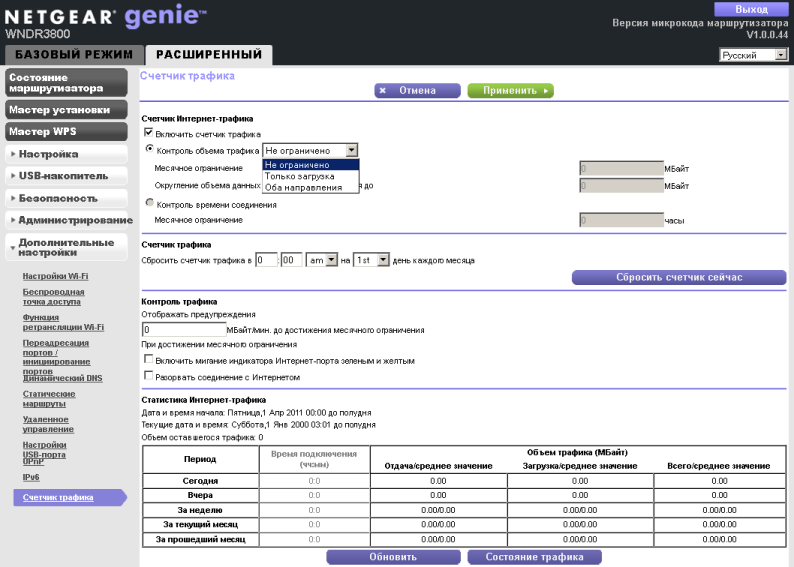The image size is (794, 567).
Task: Click the data rounding МБайт input field
Action: 621,185
